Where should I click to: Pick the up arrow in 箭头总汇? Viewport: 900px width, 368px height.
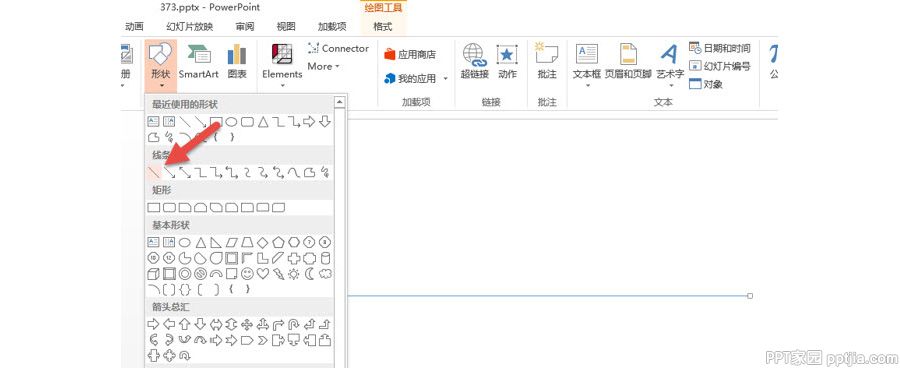tap(185, 324)
